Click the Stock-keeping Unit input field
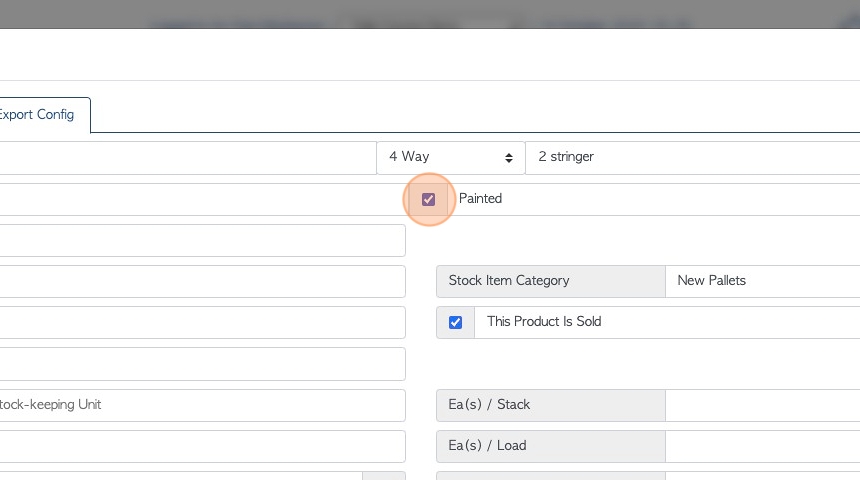Image resolution: width=860 pixels, height=480 pixels. click(202, 405)
